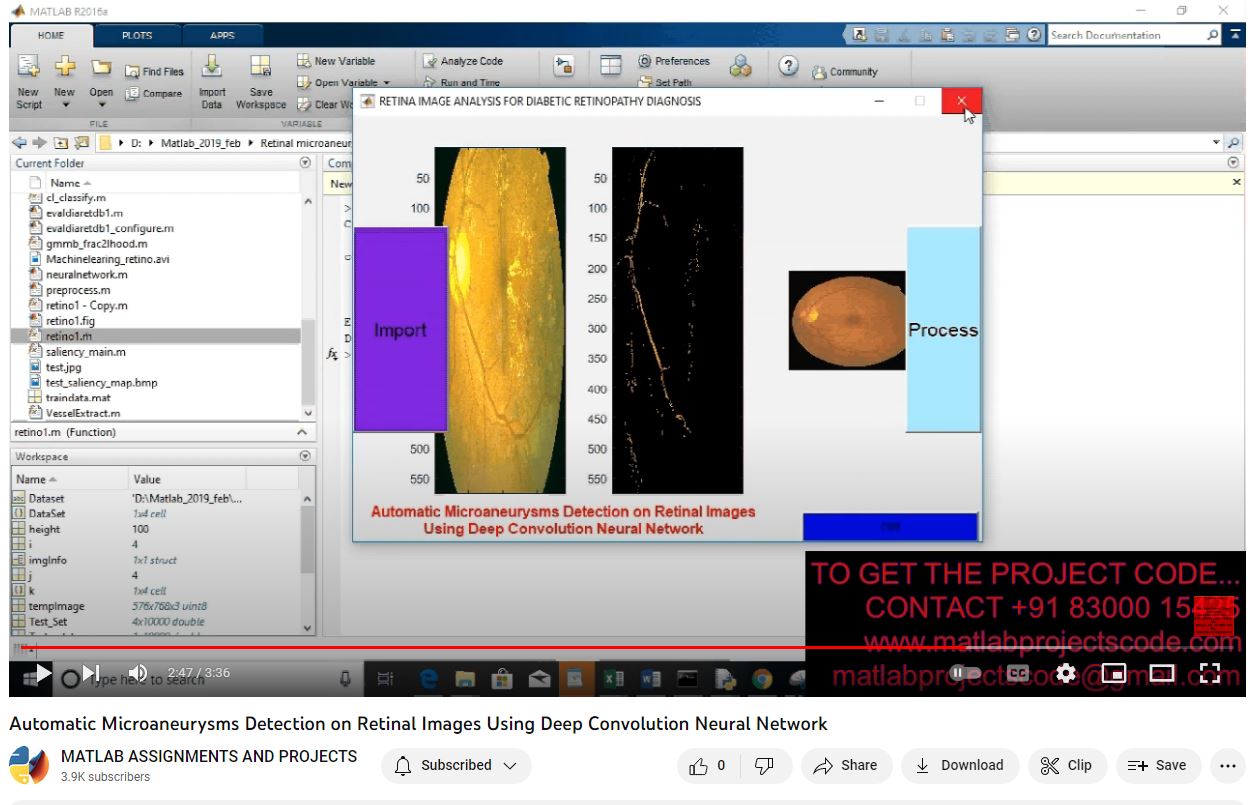Open YouTube player settings gear

(x=1066, y=673)
